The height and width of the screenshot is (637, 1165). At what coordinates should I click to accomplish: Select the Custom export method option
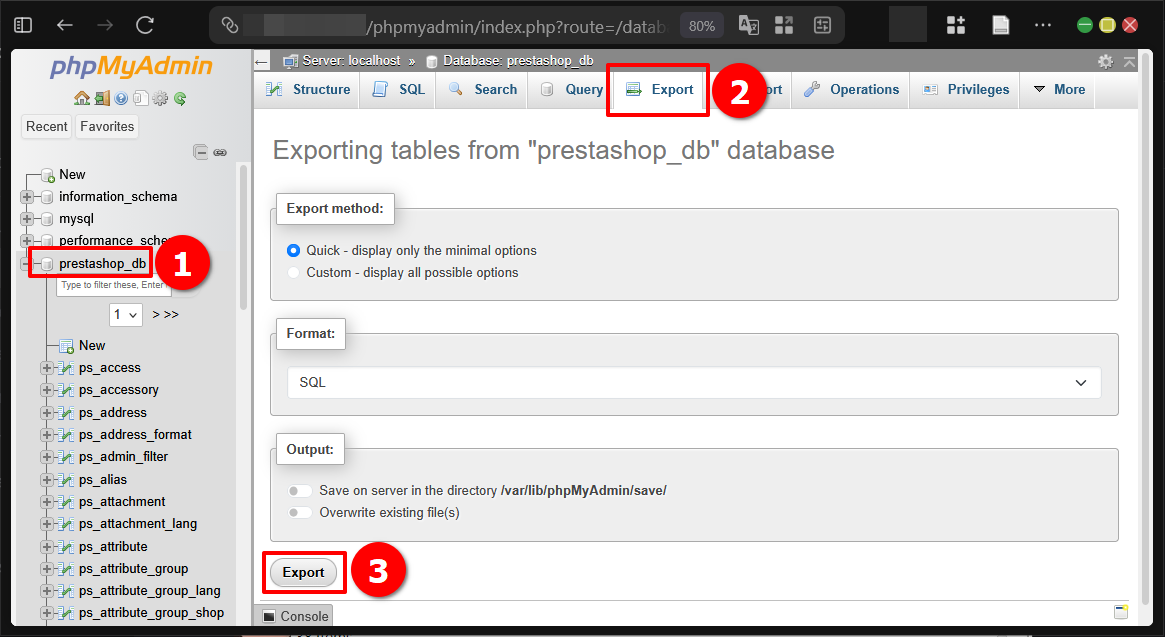(x=294, y=272)
